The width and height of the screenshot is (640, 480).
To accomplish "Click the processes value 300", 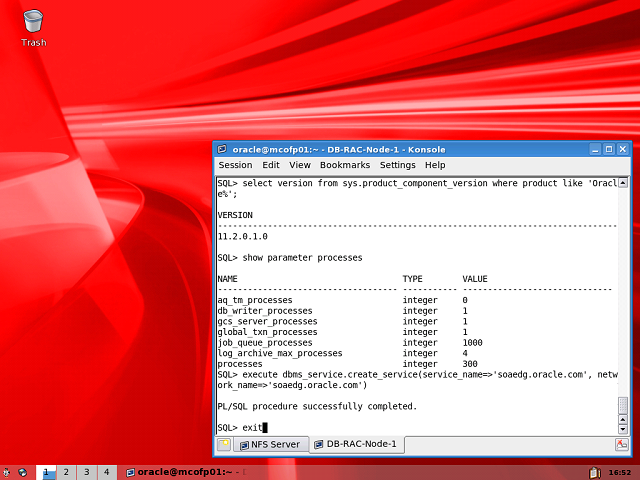I will tap(470, 364).
